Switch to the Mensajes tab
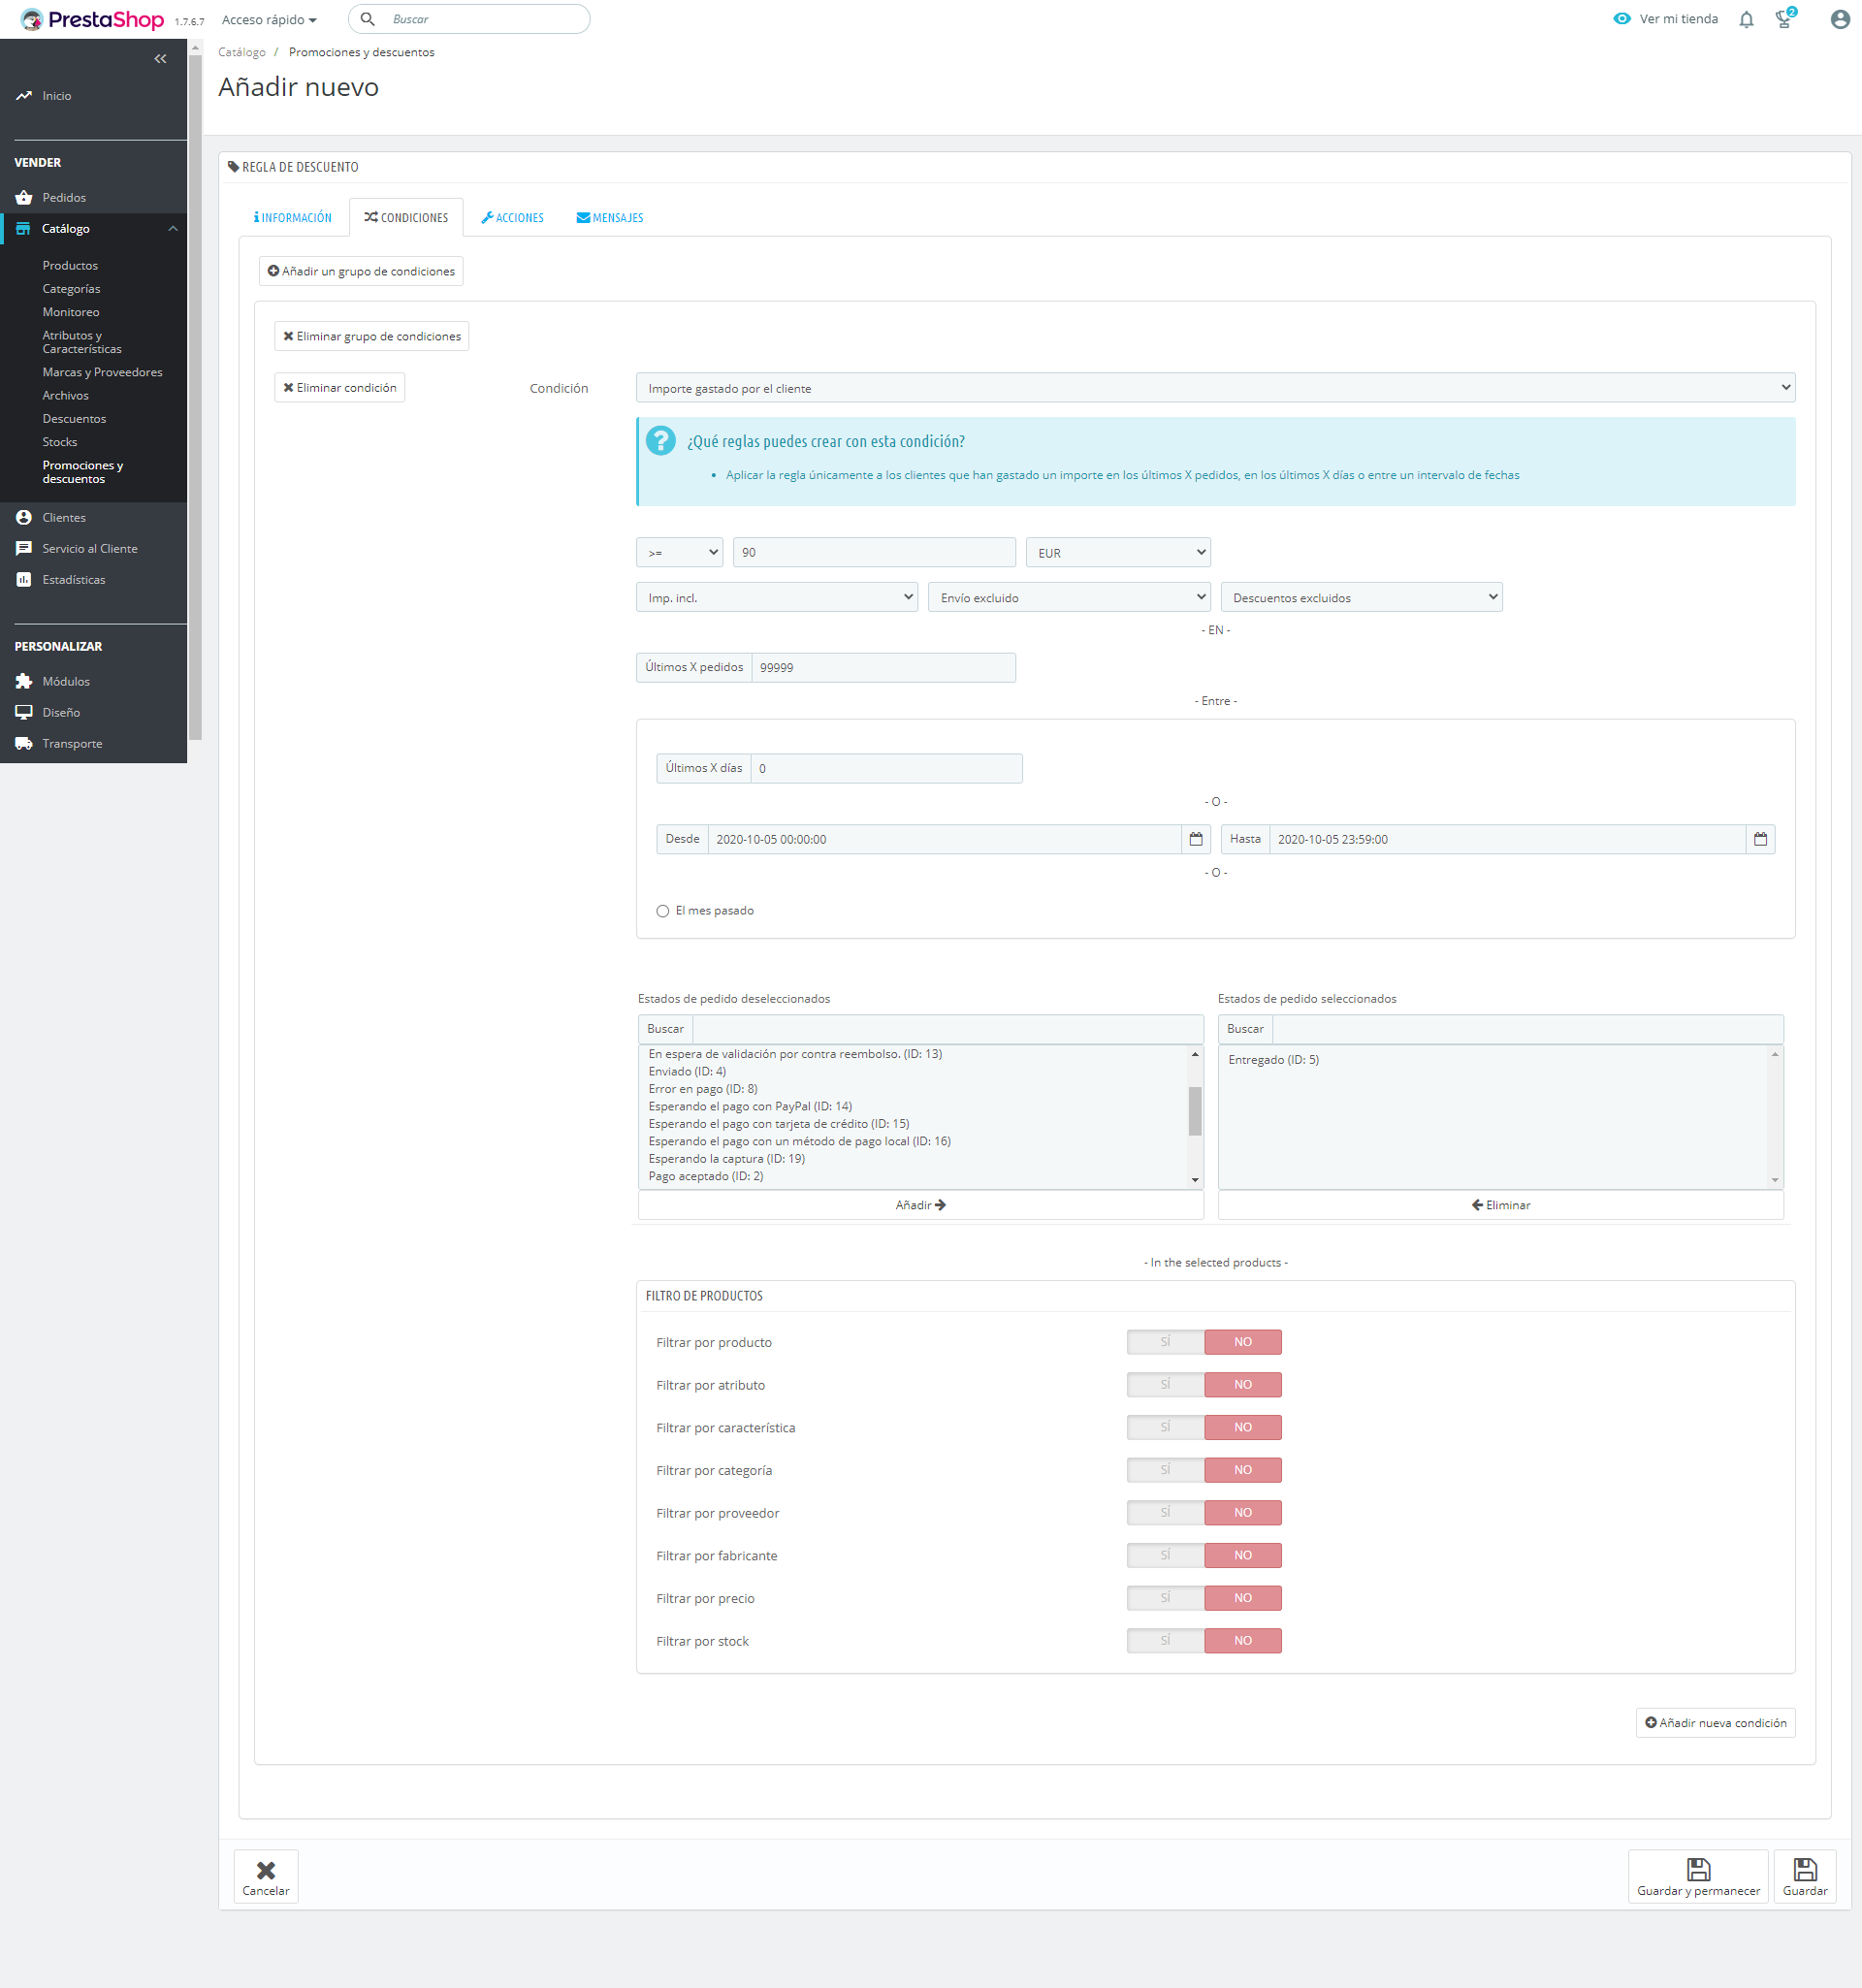1862x1988 pixels. pyautogui.click(x=610, y=218)
